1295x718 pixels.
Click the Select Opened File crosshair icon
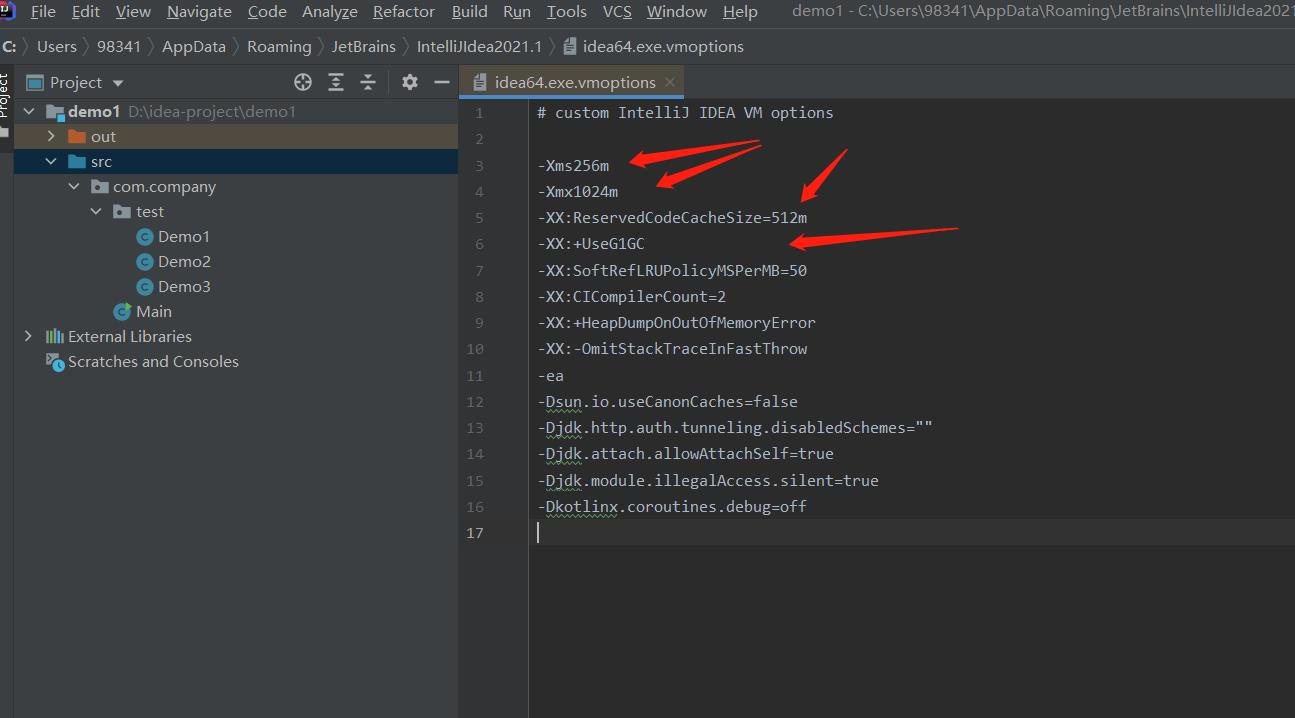tap(303, 82)
